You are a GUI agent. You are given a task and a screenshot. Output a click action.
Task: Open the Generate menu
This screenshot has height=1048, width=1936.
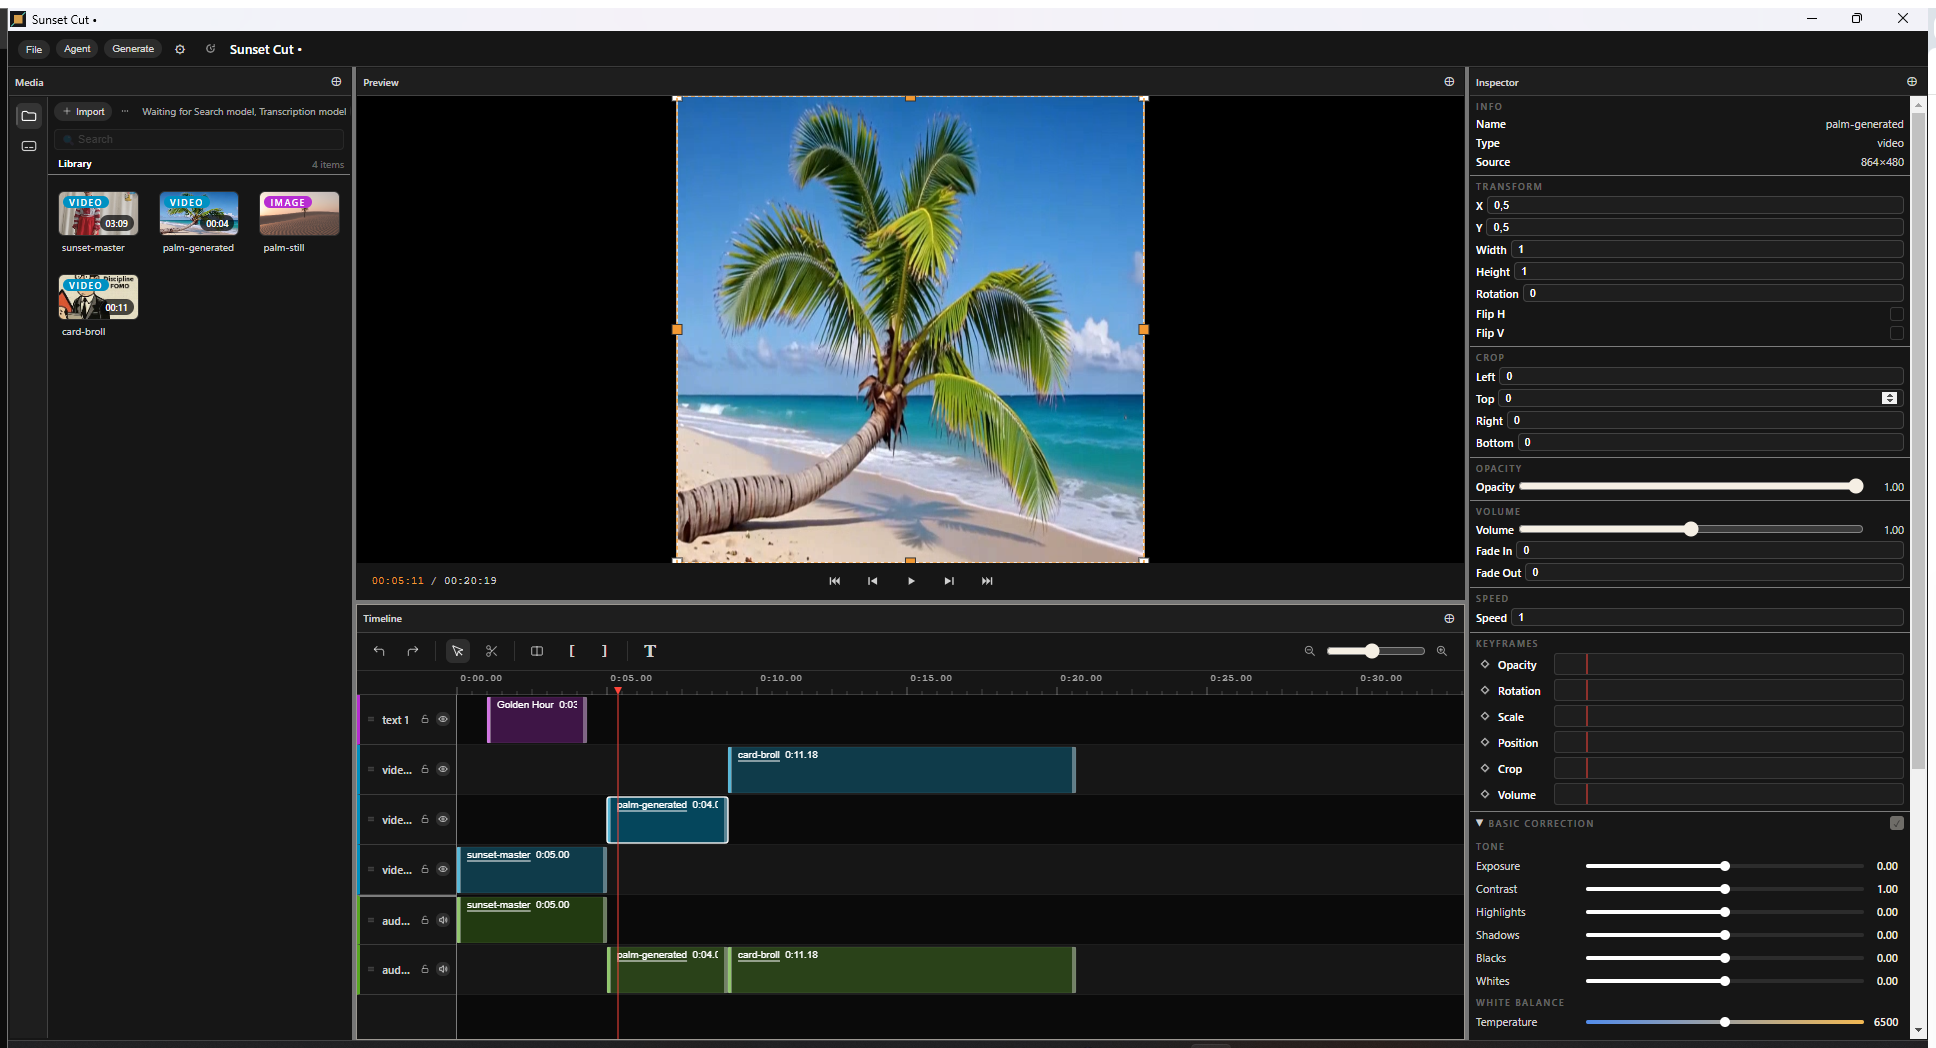pyautogui.click(x=133, y=49)
